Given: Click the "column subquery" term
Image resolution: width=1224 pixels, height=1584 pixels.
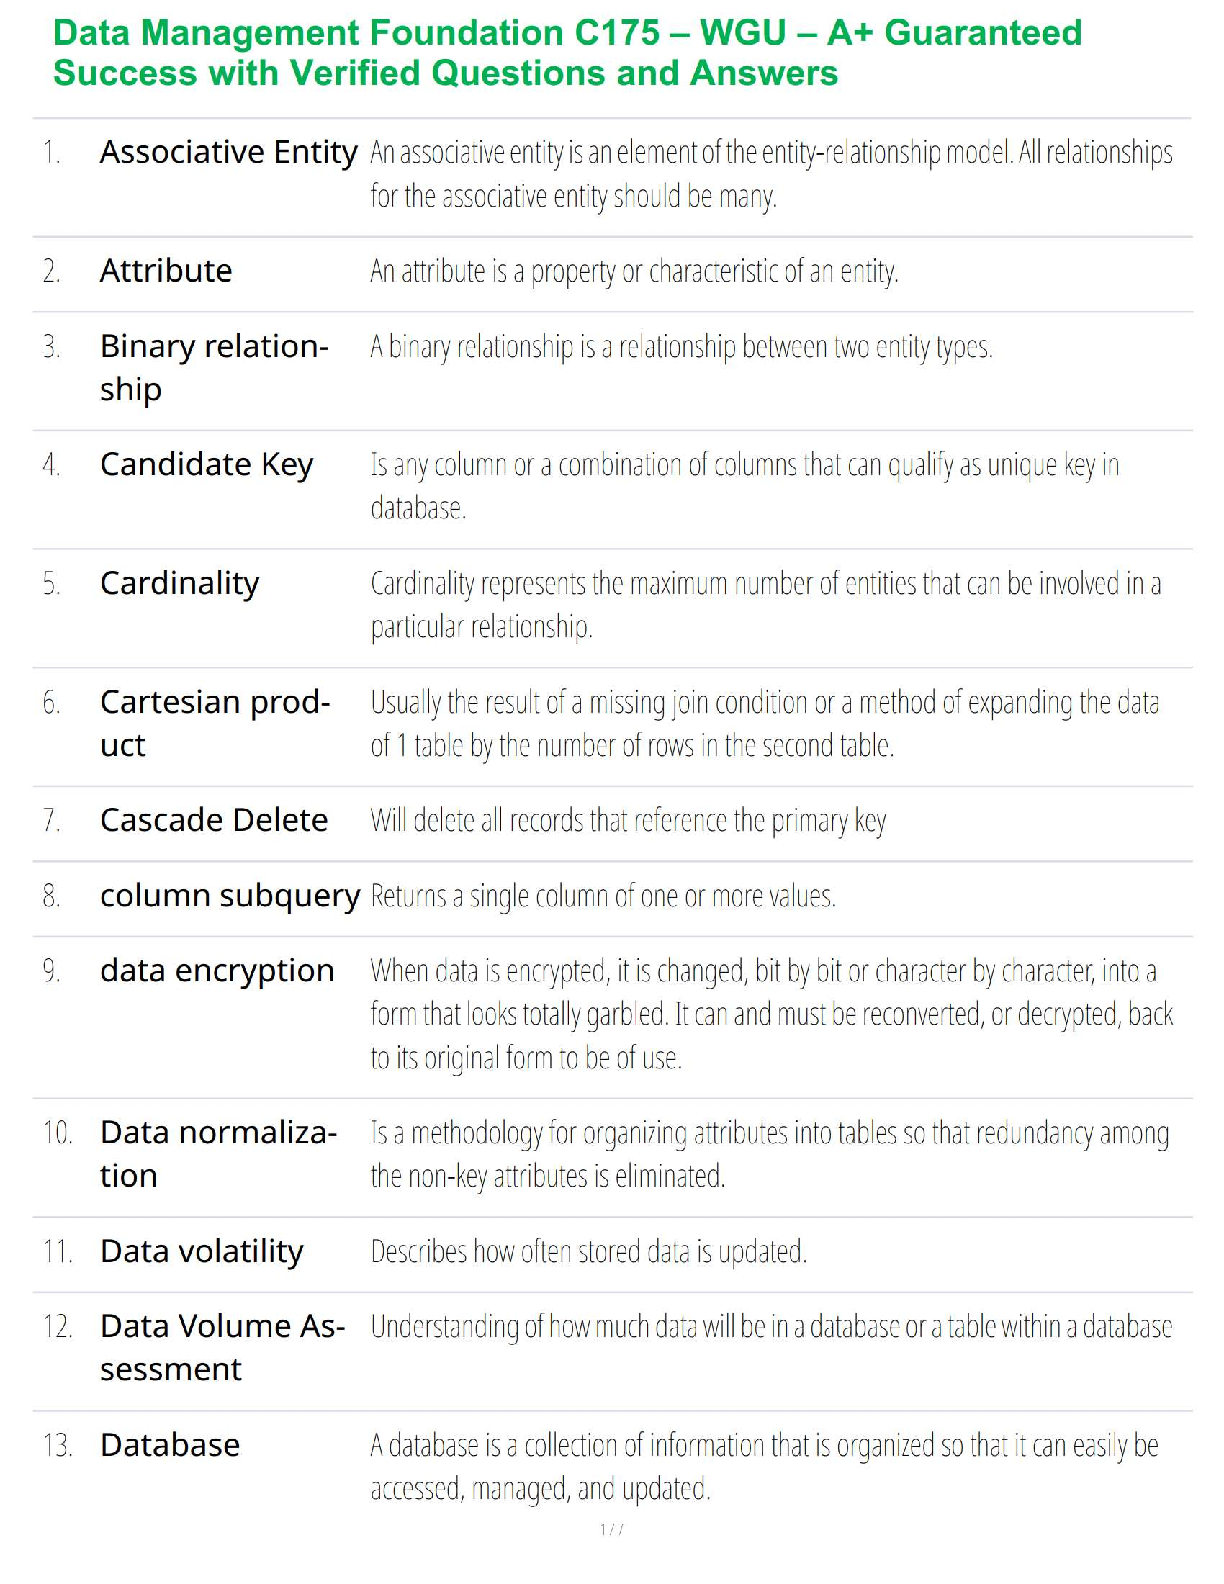Looking at the screenshot, I should 229,896.
